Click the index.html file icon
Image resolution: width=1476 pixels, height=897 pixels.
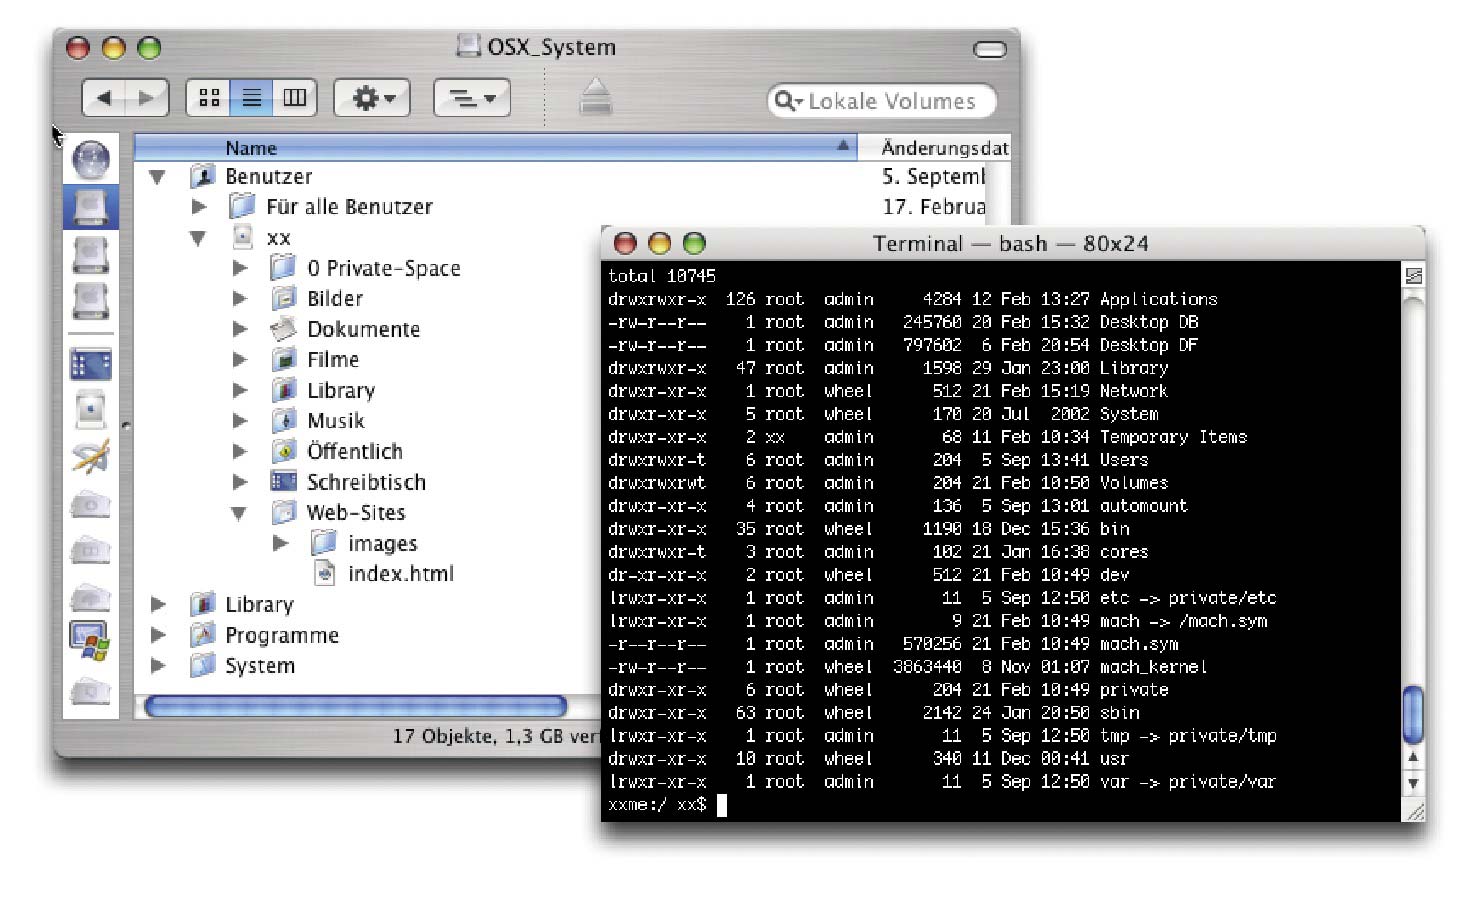(325, 573)
